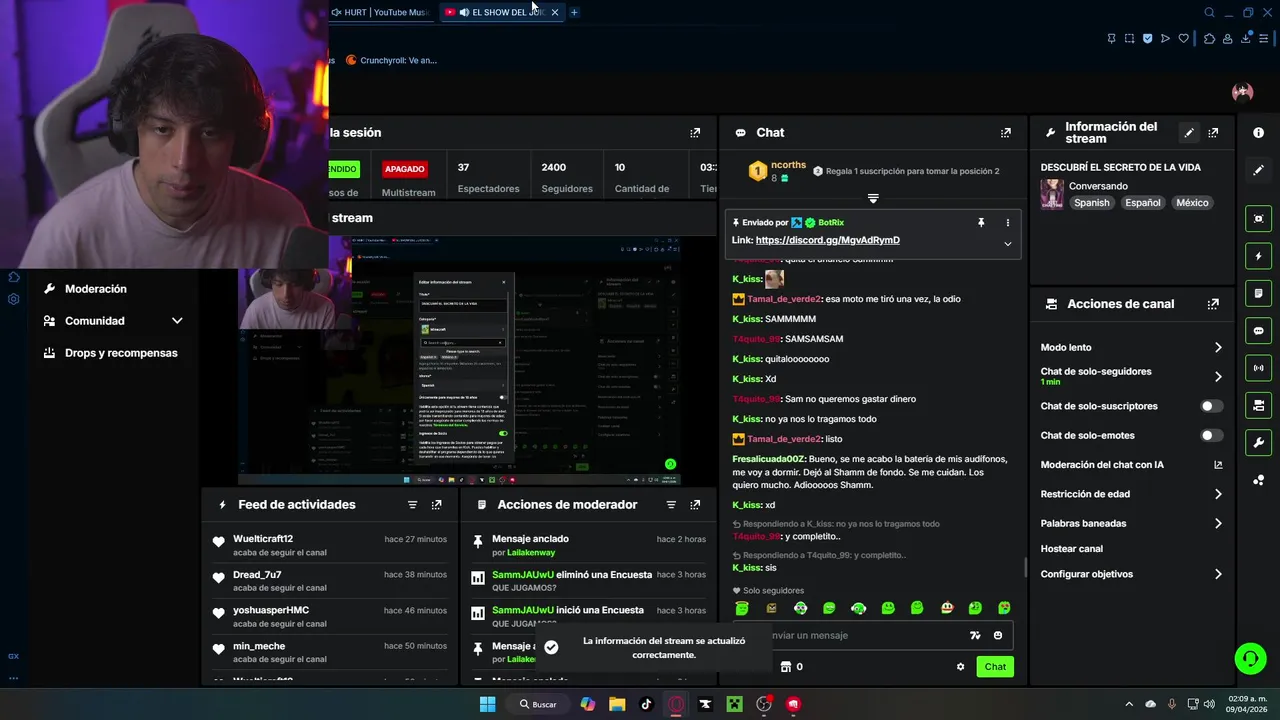1280x720 pixels.
Task: Click the info icon in right sidebar
Action: 1259,132
